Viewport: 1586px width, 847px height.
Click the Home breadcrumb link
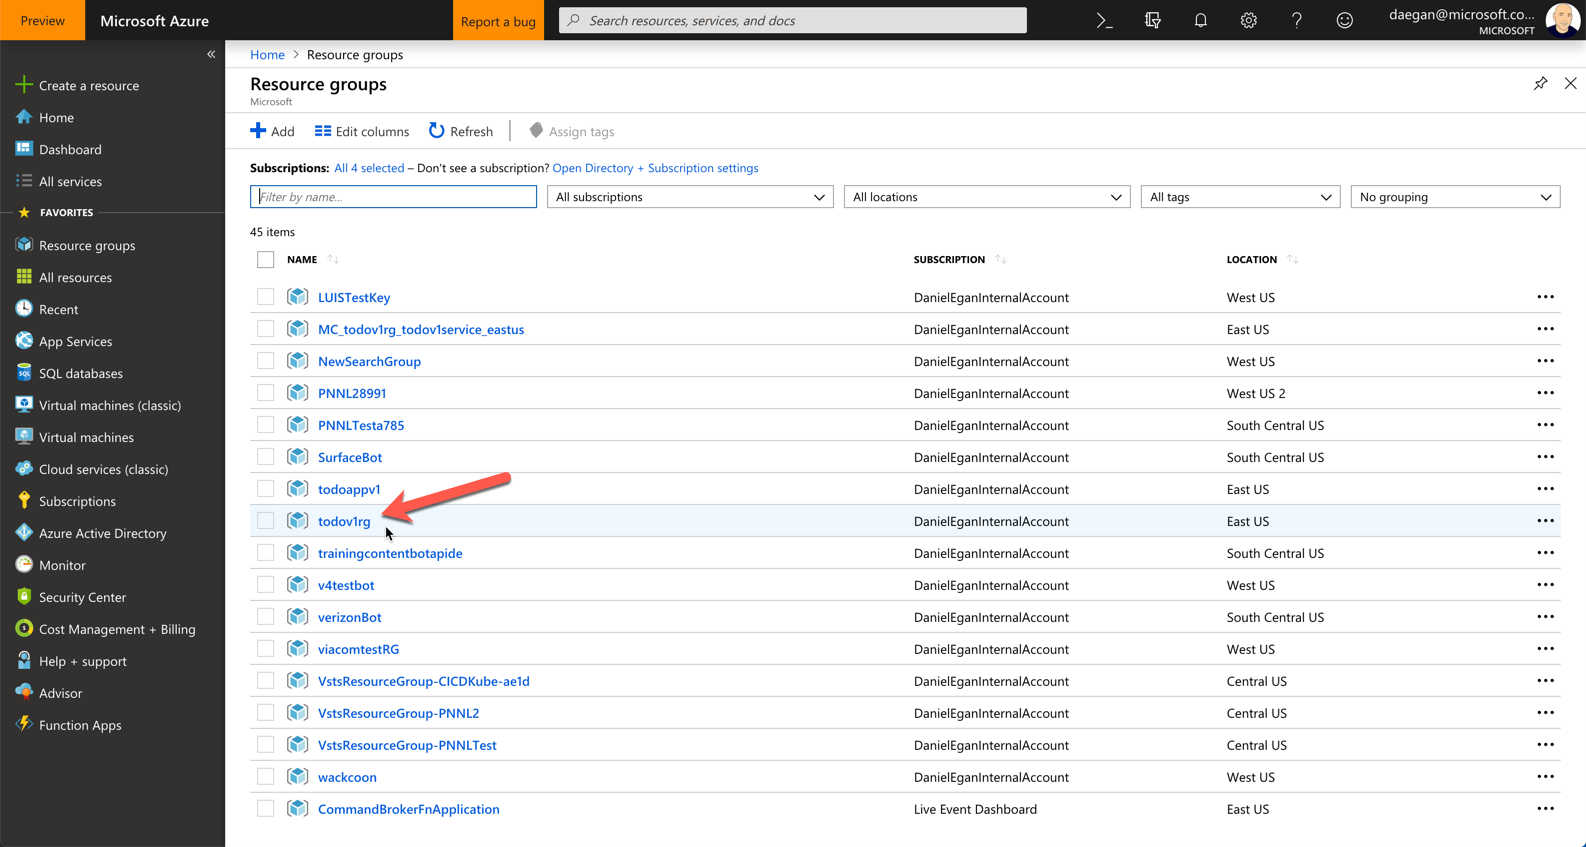tap(267, 54)
